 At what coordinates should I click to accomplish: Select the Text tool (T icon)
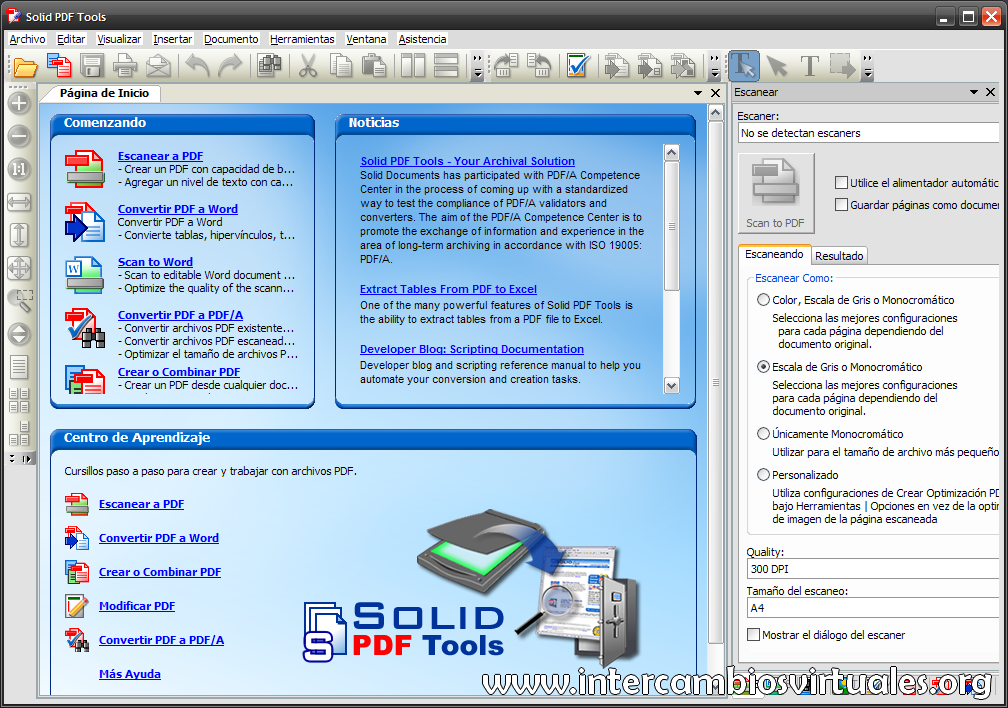tap(810, 66)
